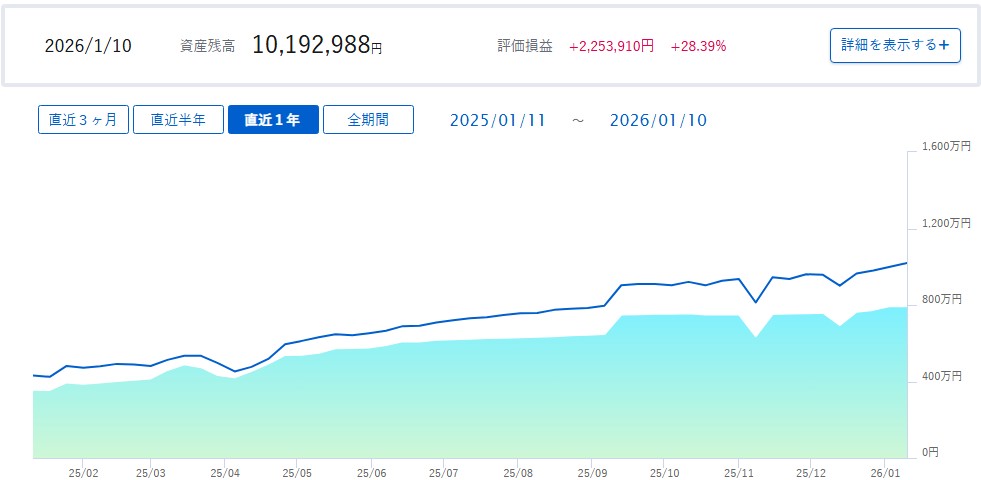This screenshot has width=981, height=480.
Task: Click the rightmost end point of blue line
Action: (906, 263)
